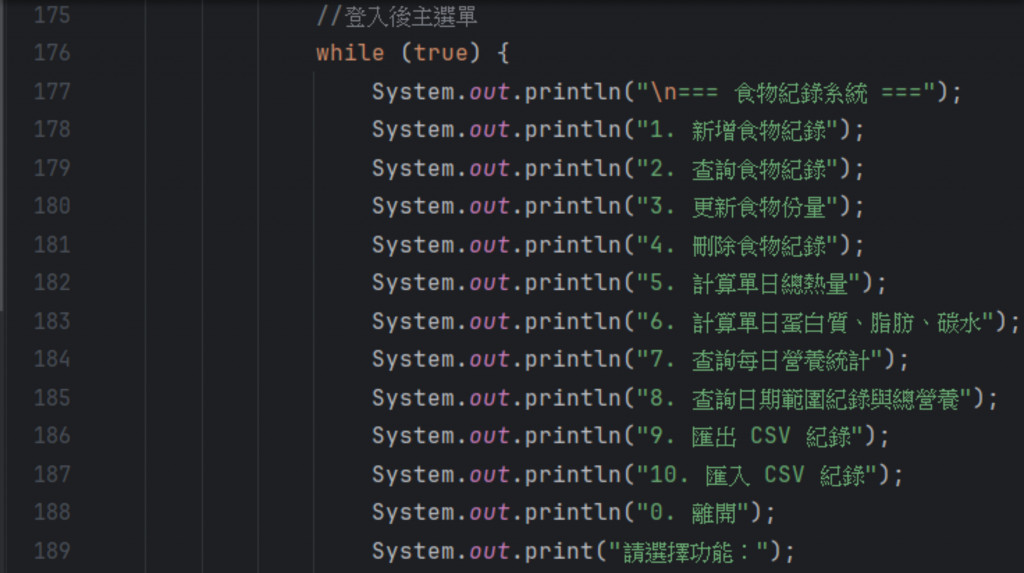Click the string "1. 新增食物紀錄"
The height and width of the screenshot is (573, 1024).
[737, 131]
